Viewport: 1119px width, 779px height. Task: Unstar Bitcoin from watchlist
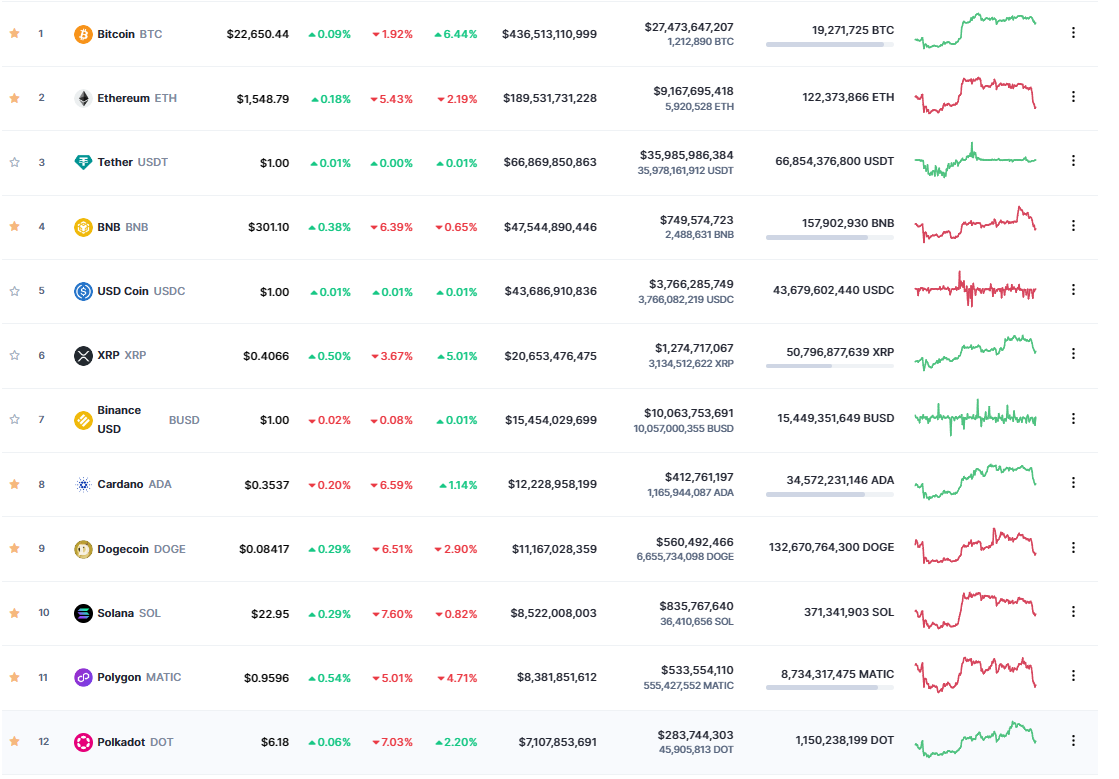coord(14,34)
